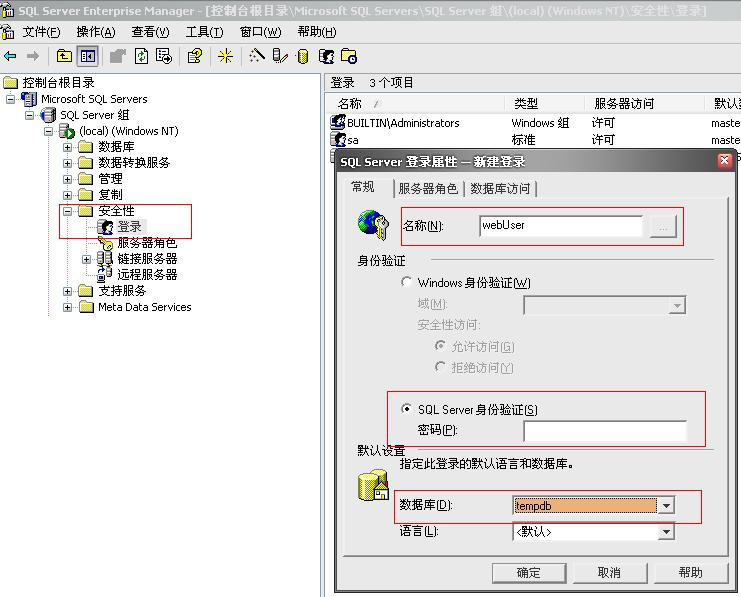The height and width of the screenshot is (597, 741).
Task: Run a wizard via the wand icon
Action: coord(257,56)
